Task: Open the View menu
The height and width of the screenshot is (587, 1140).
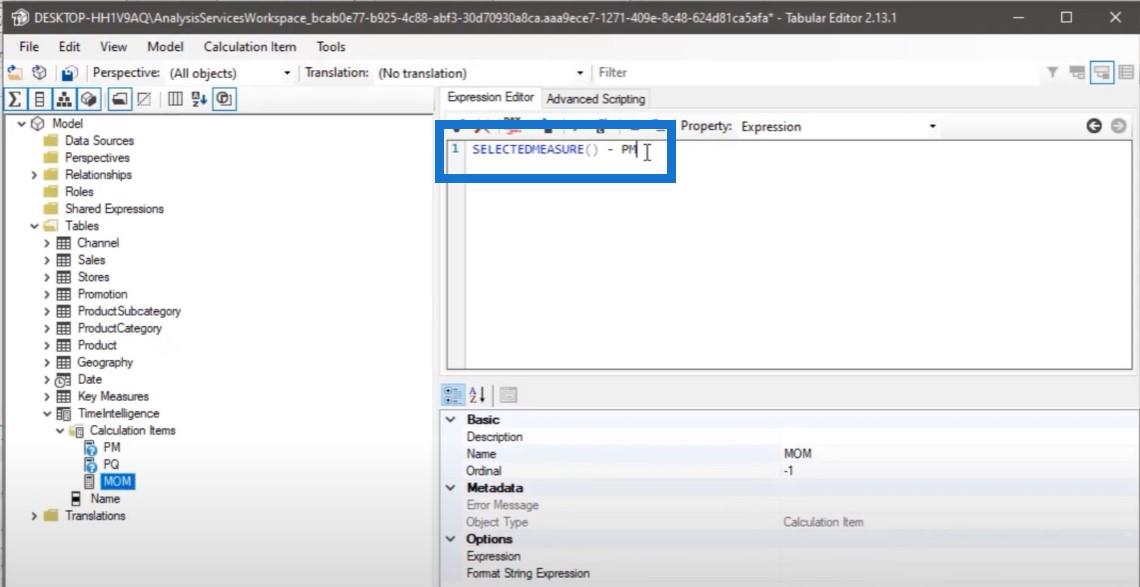Action: point(113,47)
